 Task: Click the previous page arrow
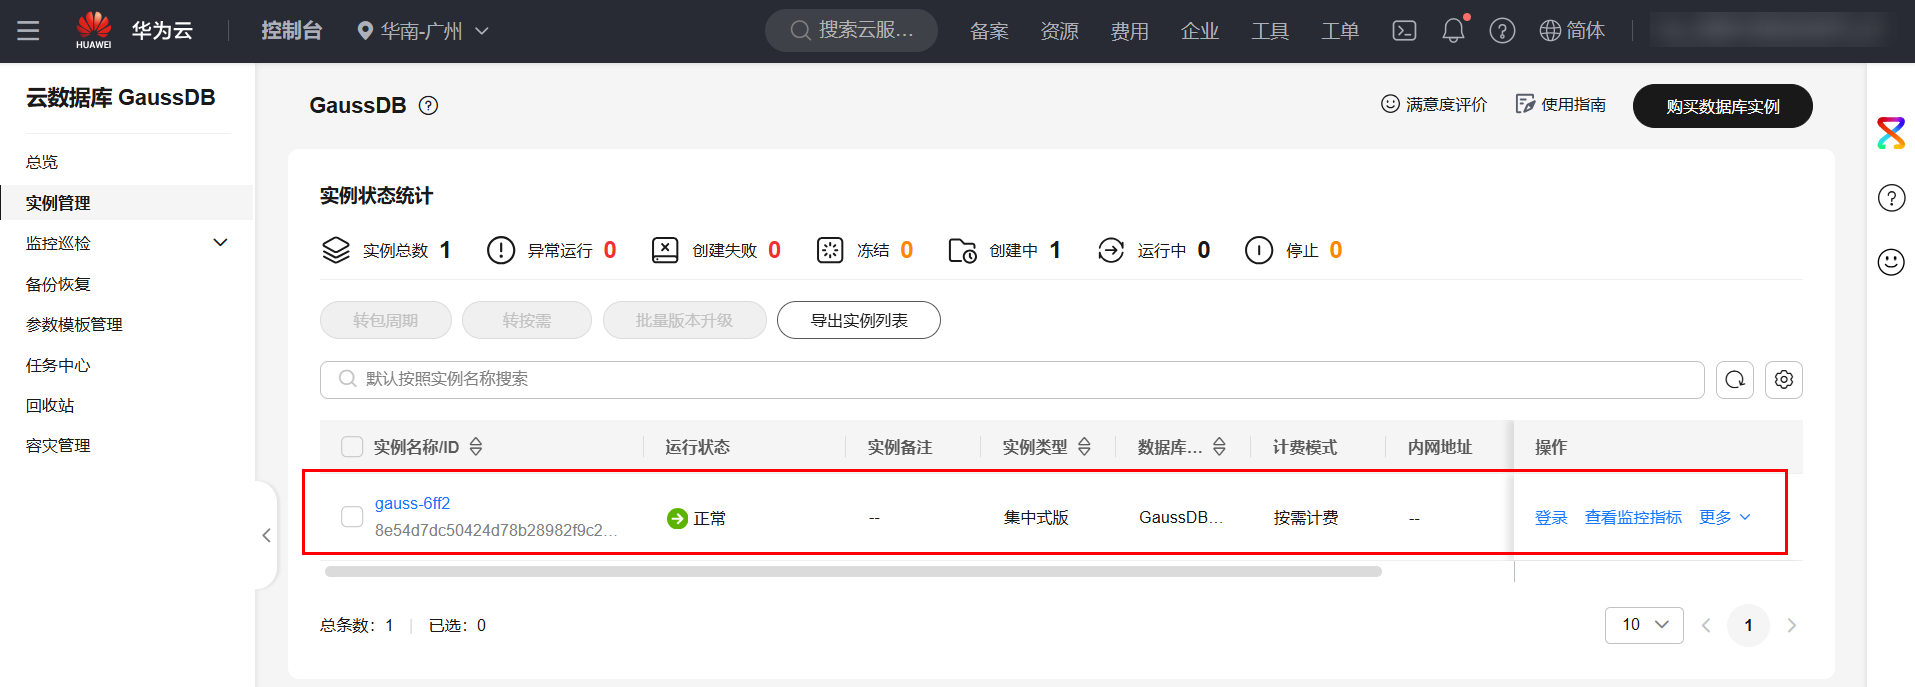pos(1706,625)
